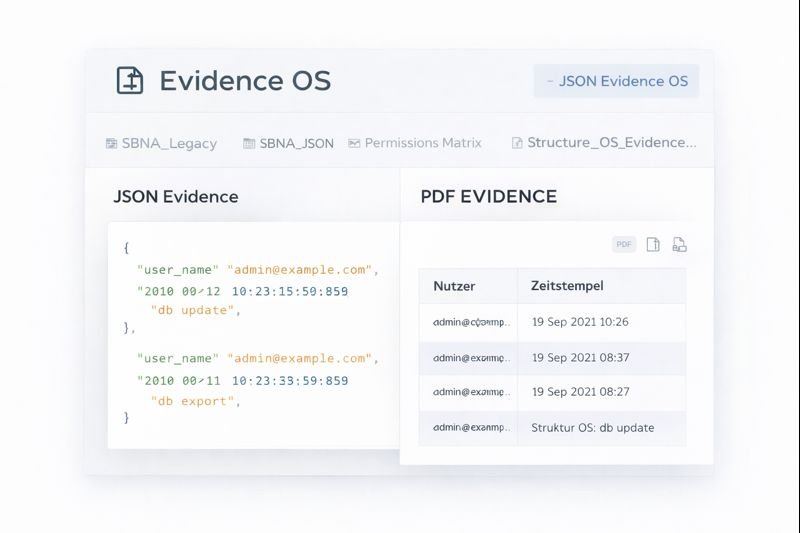Click the single document page icon
This screenshot has height=533, width=800.
coord(653,244)
